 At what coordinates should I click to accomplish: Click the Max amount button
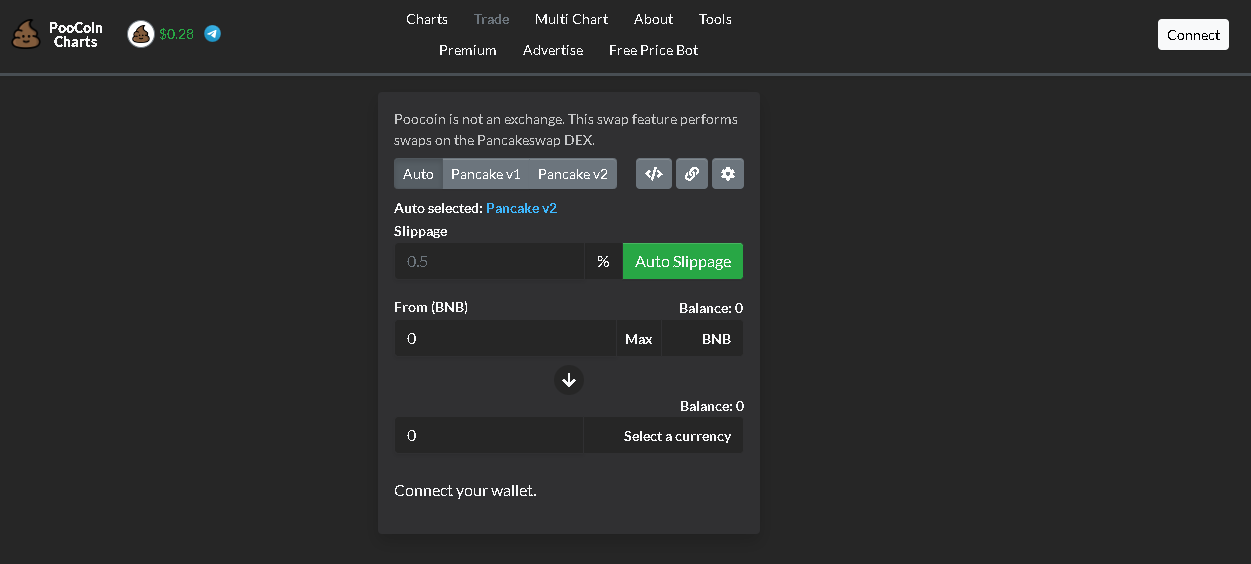point(638,339)
